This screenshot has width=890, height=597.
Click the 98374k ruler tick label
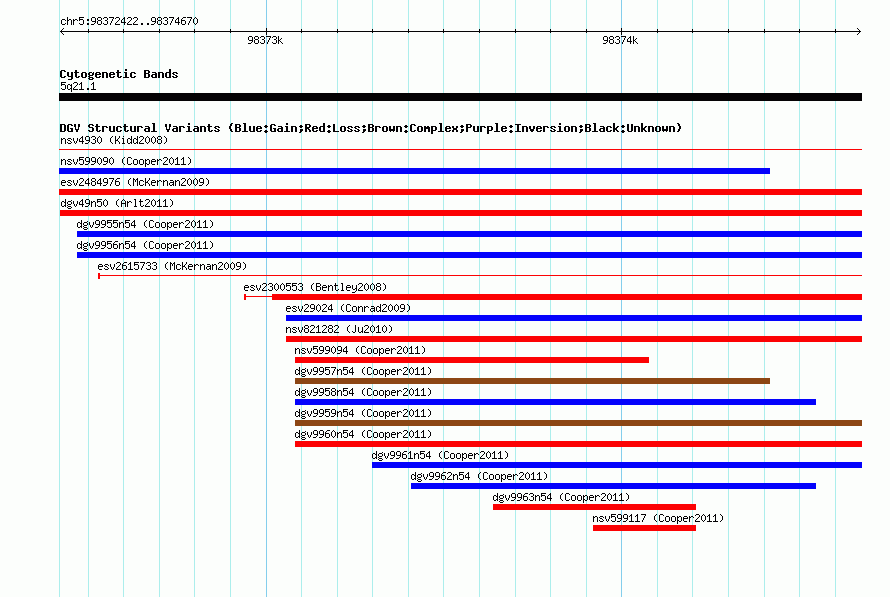[620, 40]
